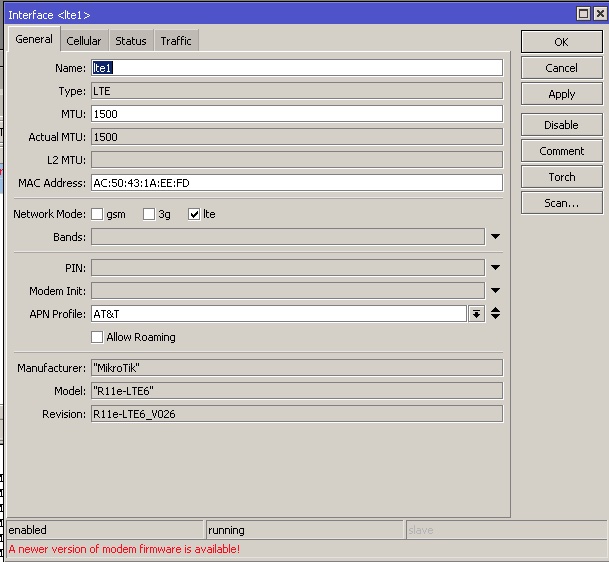
Task: Select the Manufacturer "MikroTik" value
Action: tap(297, 368)
